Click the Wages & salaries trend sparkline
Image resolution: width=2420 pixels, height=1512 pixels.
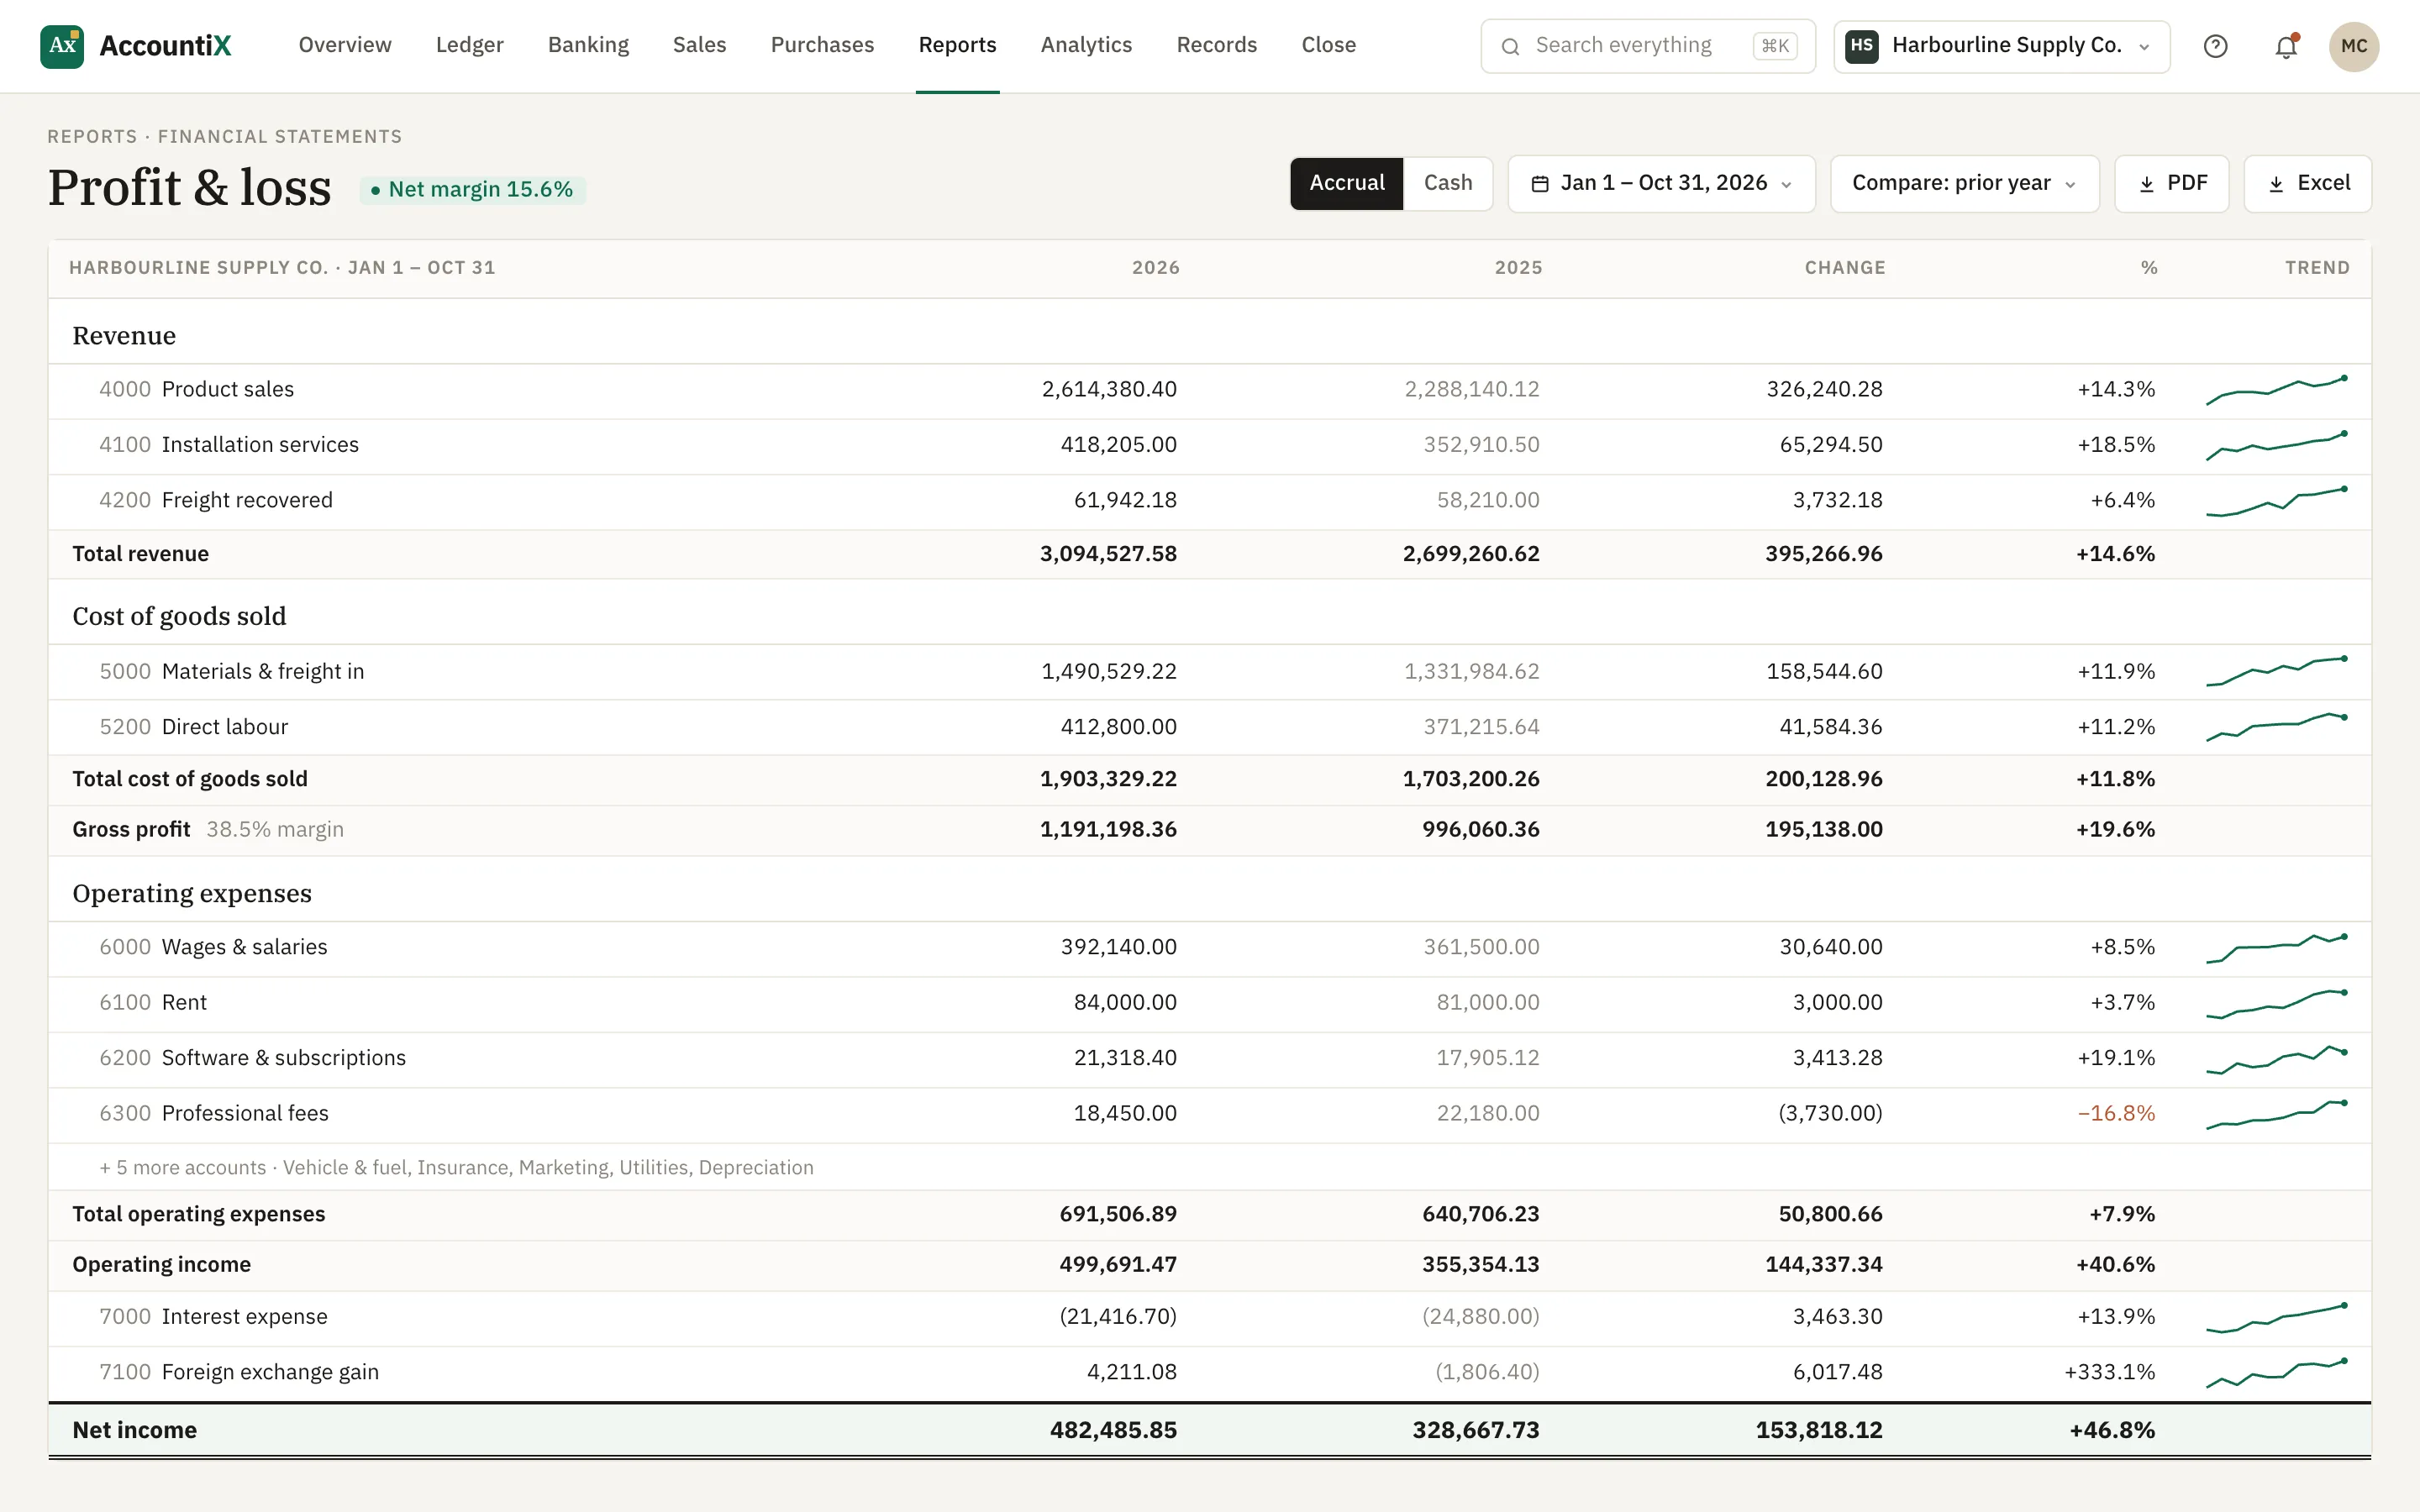point(2277,948)
